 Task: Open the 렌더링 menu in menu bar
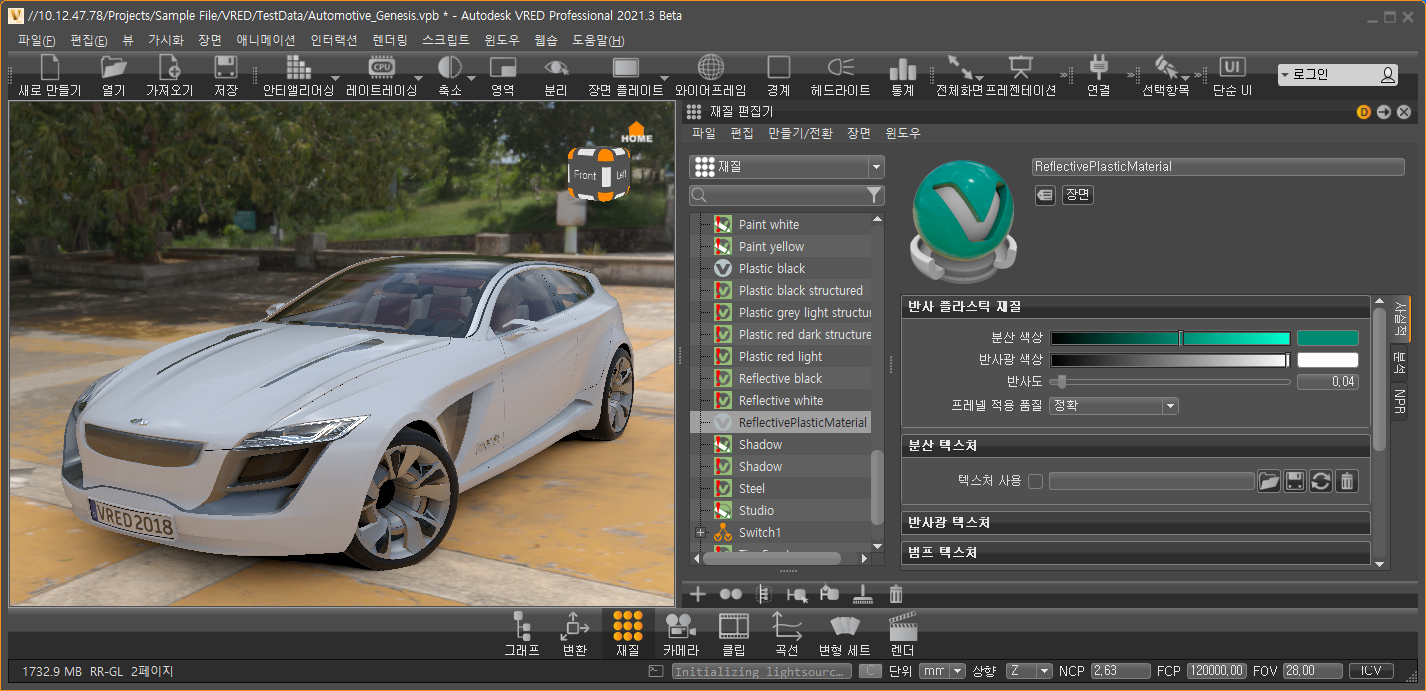[389, 40]
